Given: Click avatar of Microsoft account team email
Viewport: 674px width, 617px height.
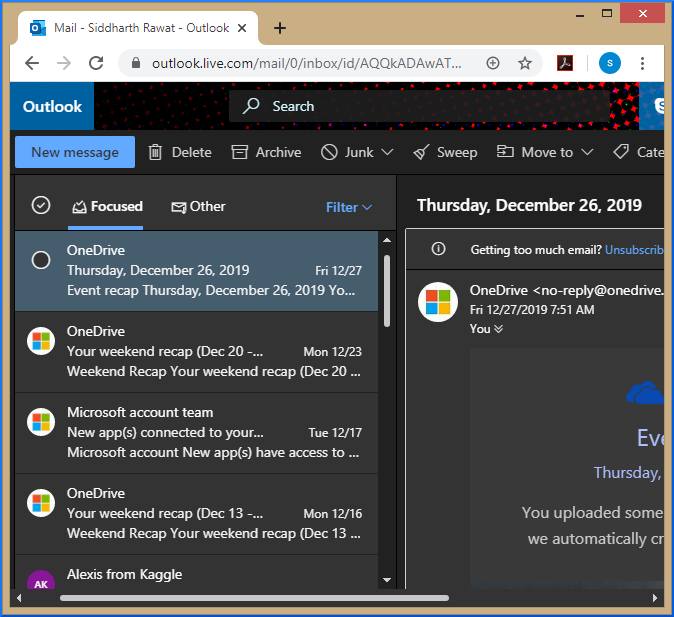Looking at the screenshot, I should pos(41,422).
